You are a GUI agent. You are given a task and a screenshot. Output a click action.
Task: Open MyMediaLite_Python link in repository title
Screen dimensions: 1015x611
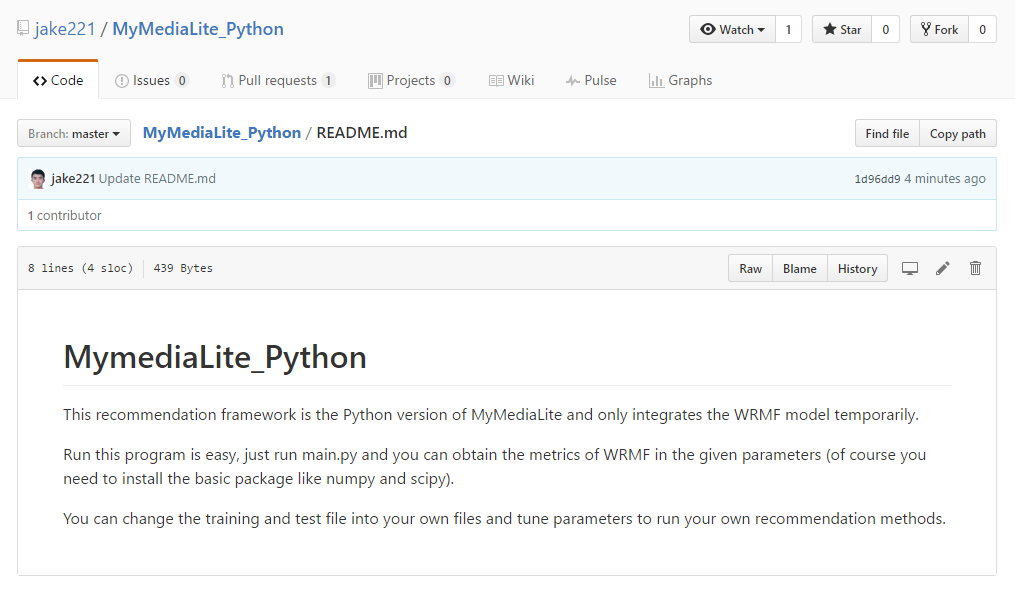(198, 29)
